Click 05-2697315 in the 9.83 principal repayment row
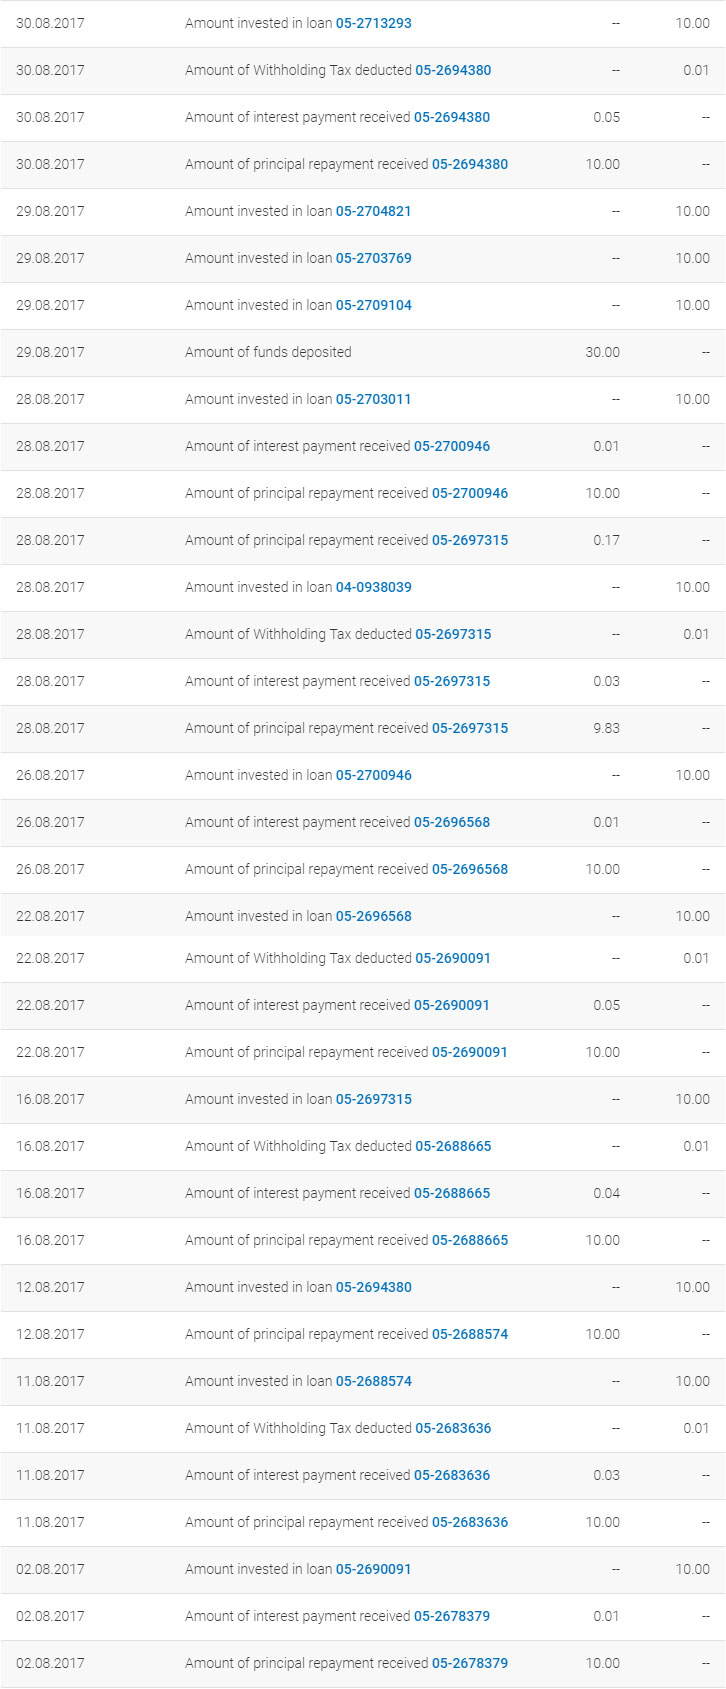 coord(470,728)
